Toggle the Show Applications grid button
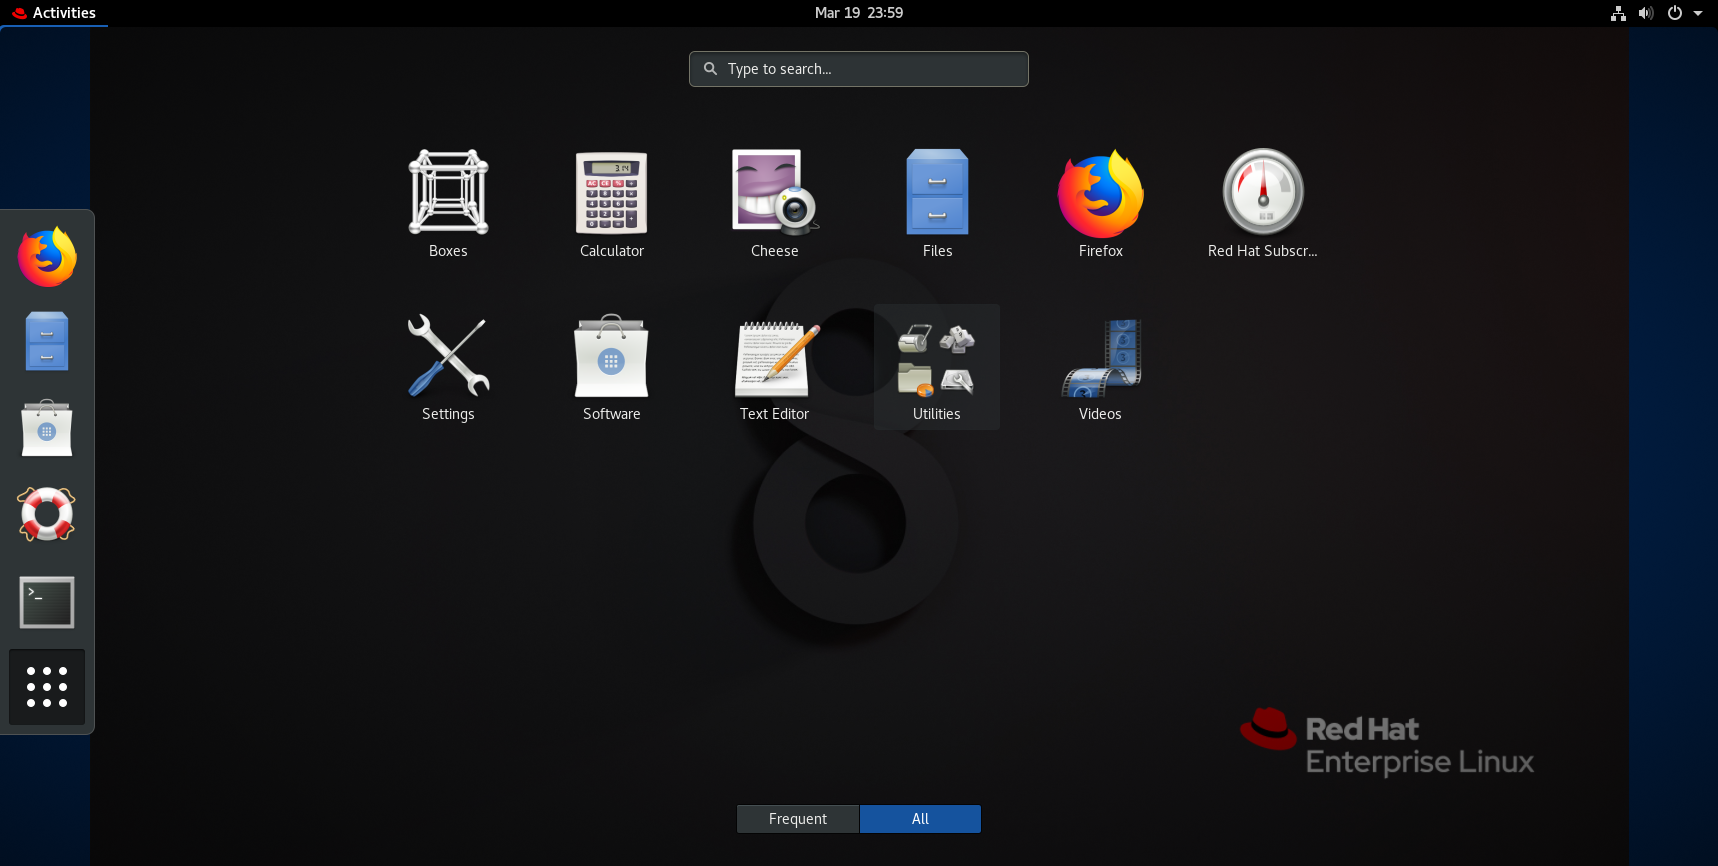Image resolution: width=1718 pixels, height=866 pixels. tap(47, 687)
